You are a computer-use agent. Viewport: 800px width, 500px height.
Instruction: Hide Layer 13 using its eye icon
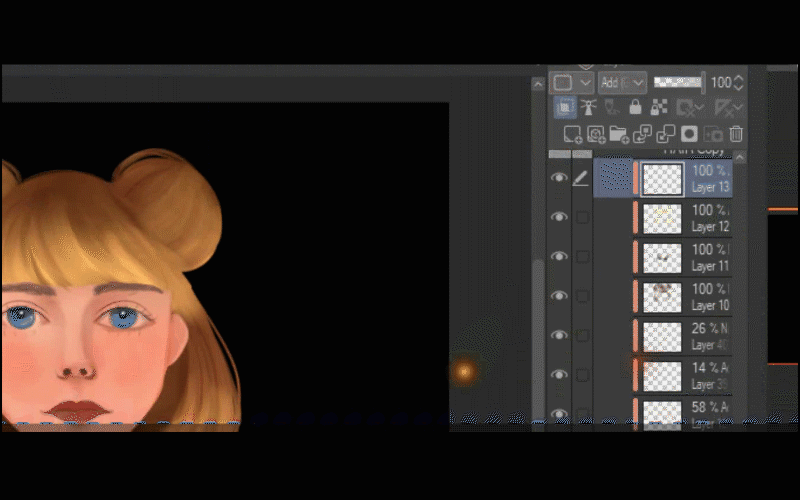559,178
